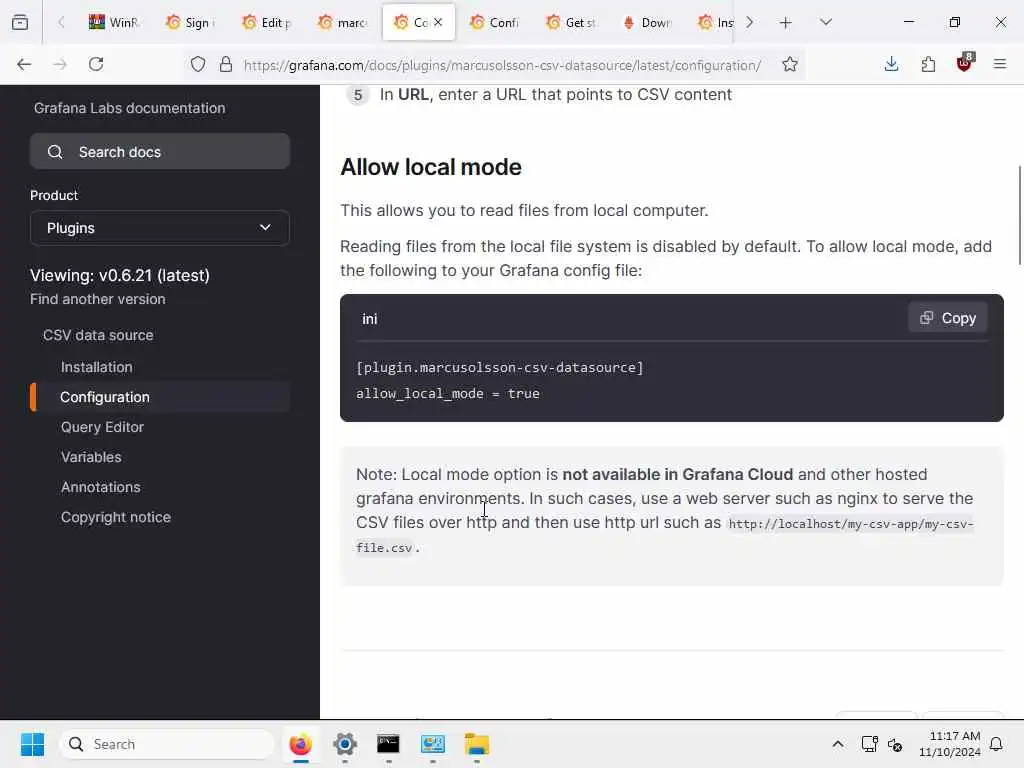This screenshot has height=768, width=1024.
Task: Click the [plugin.marcusolsson-csv-datasource] line
Action: (500, 368)
